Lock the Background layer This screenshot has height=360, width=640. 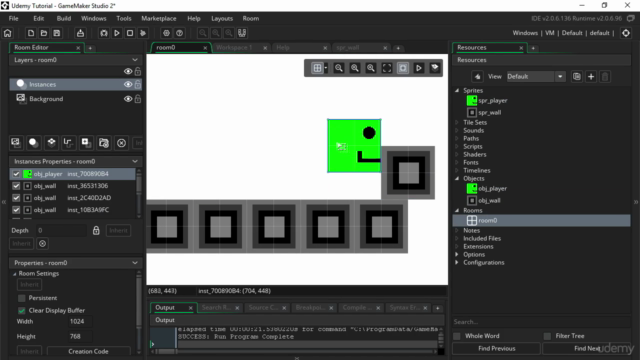tap(138, 99)
